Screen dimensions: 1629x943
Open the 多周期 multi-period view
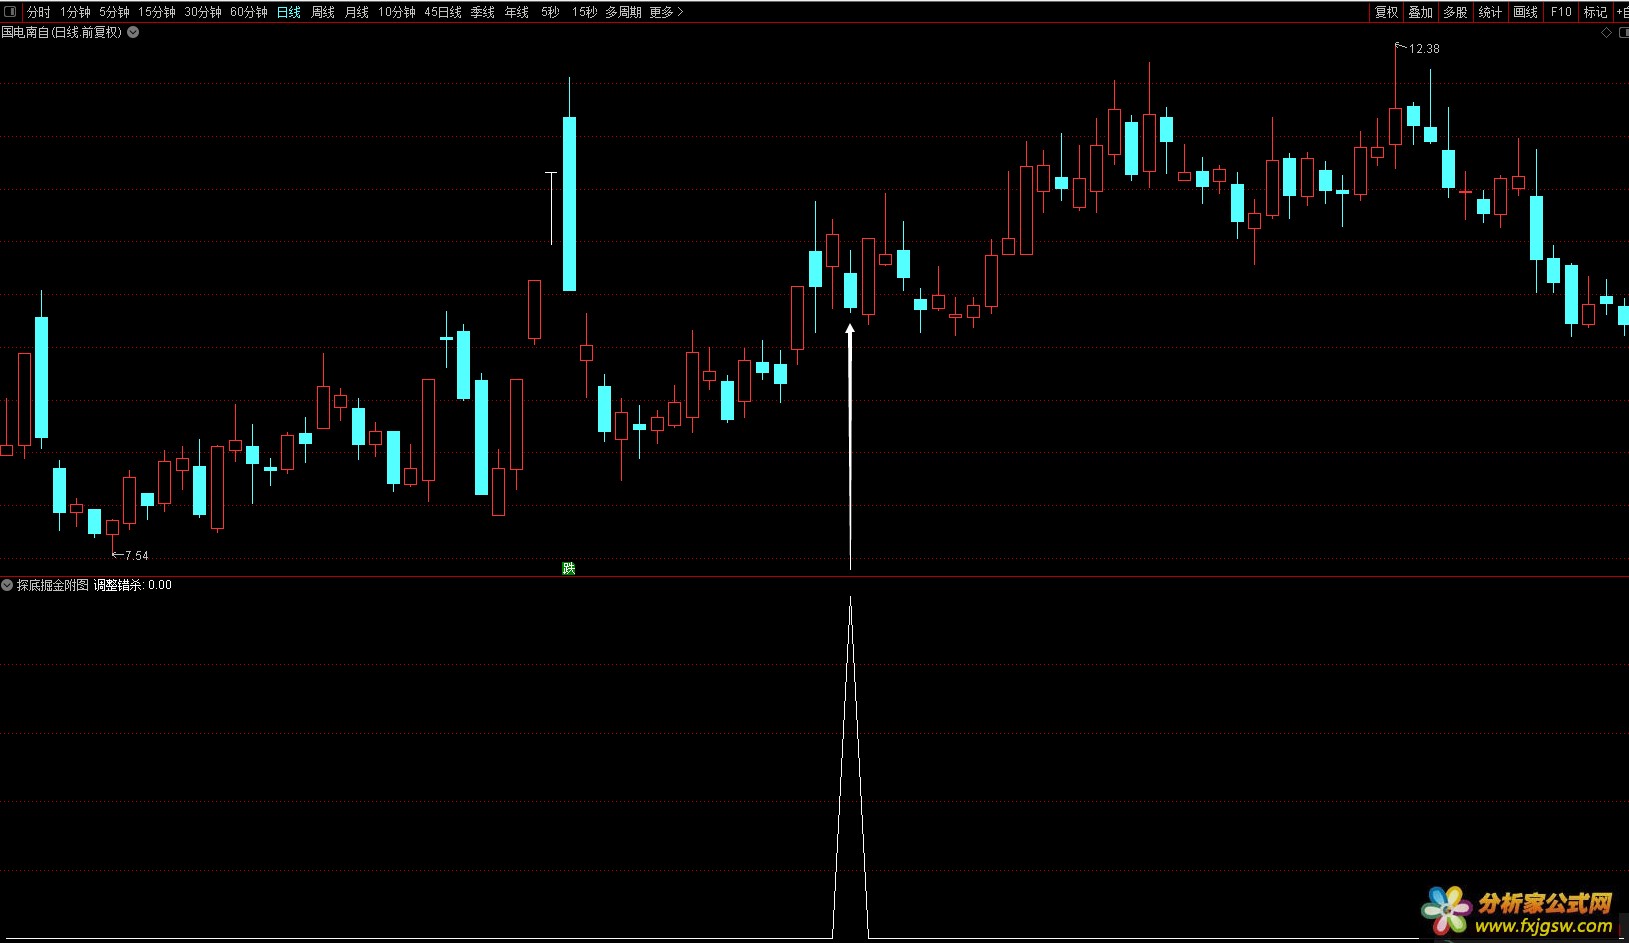[623, 12]
